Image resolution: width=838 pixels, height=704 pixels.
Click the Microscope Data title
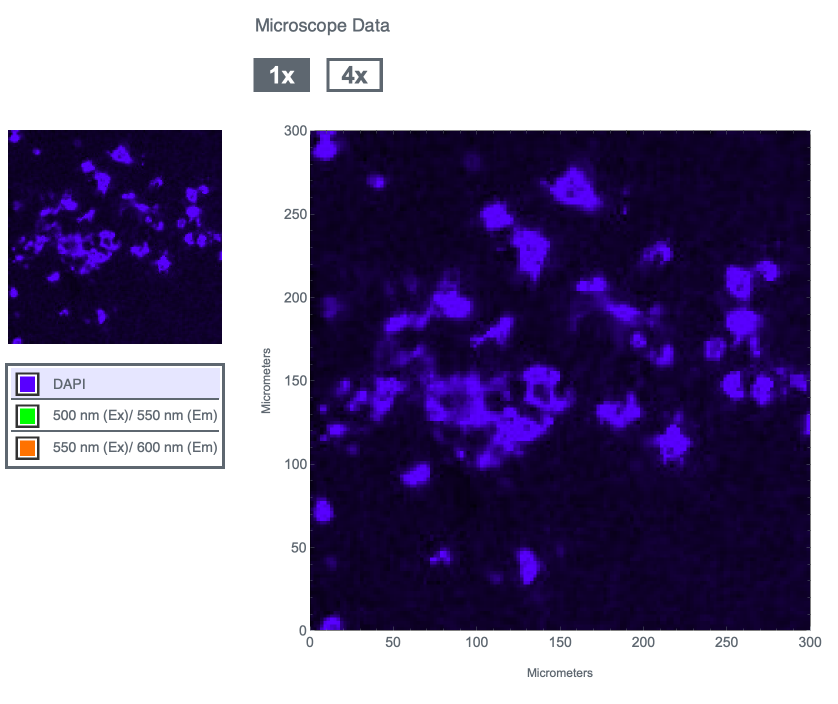pyautogui.click(x=322, y=26)
